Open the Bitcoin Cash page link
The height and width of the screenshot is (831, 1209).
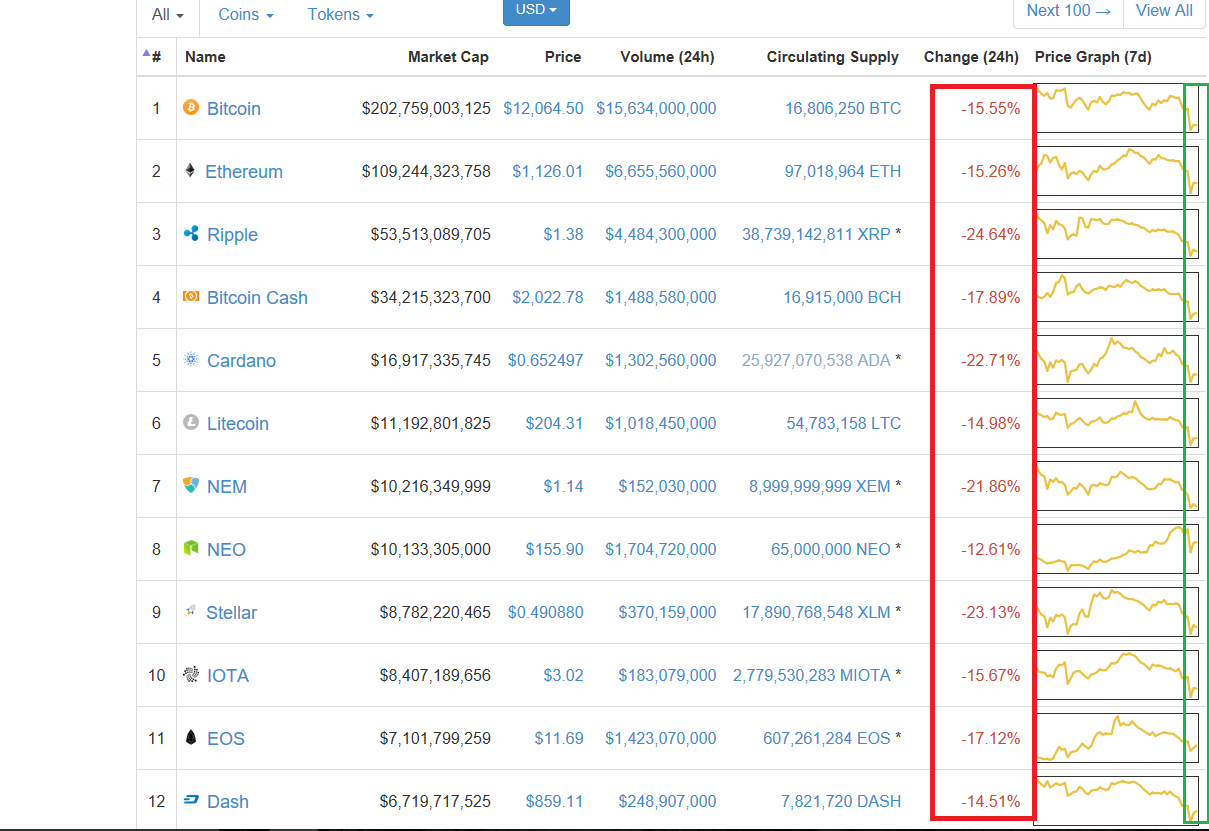[257, 298]
